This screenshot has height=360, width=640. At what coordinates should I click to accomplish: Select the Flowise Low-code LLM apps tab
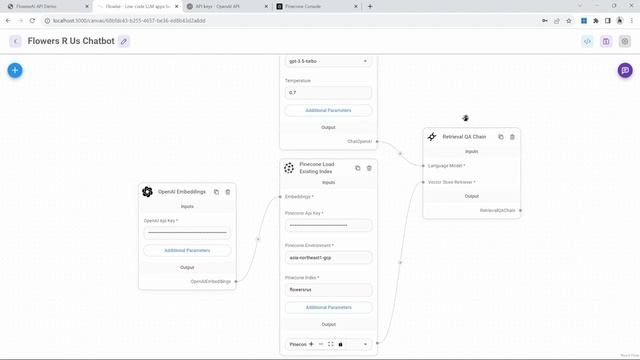[138, 7]
